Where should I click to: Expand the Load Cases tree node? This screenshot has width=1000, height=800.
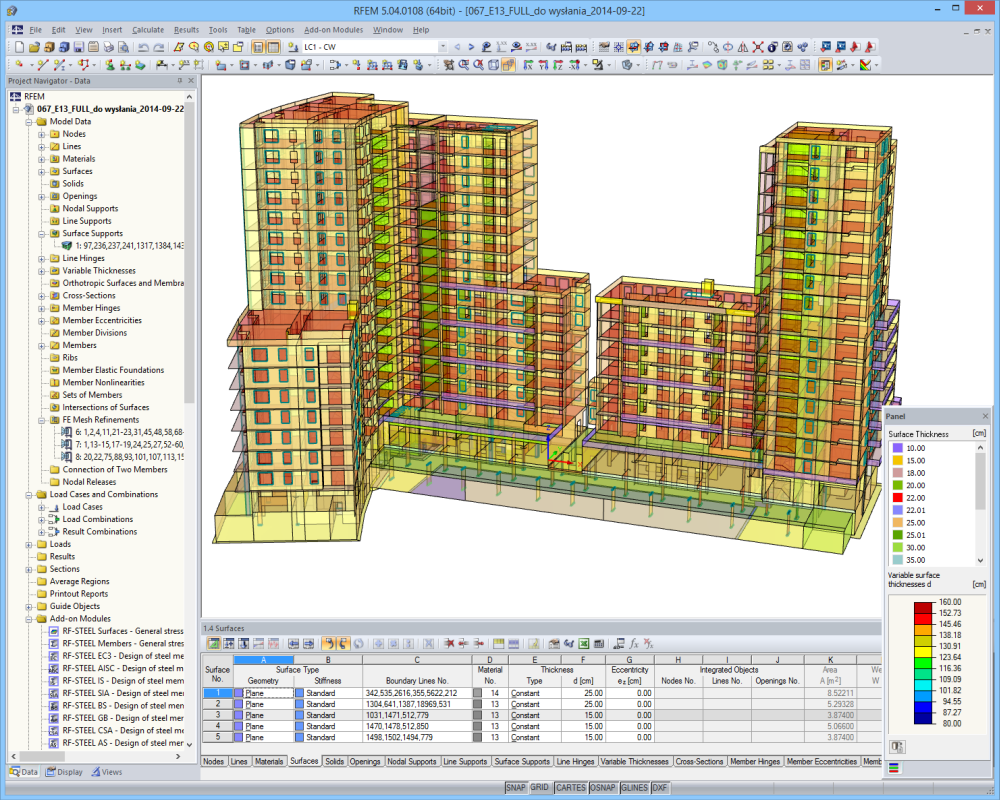pyautogui.click(x=40, y=506)
